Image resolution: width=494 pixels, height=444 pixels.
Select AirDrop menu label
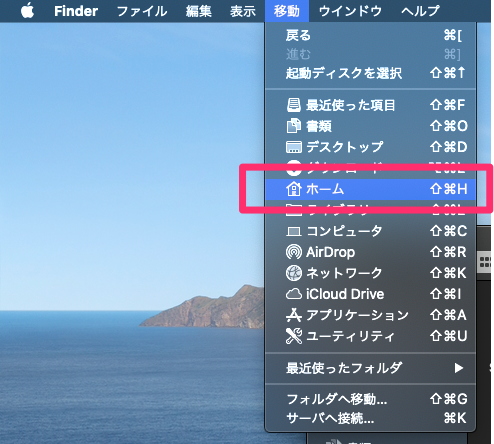330,252
